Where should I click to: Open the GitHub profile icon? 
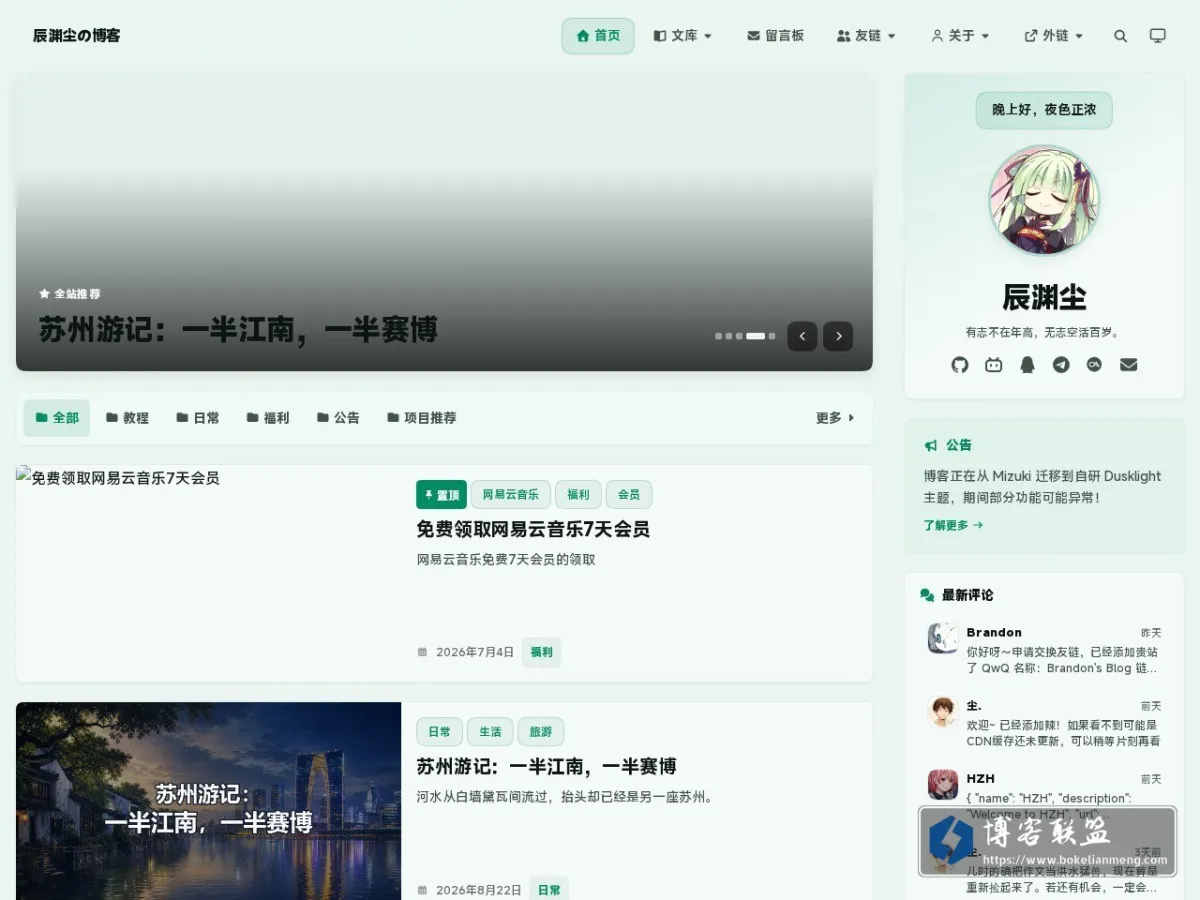(x=960, y=365)
